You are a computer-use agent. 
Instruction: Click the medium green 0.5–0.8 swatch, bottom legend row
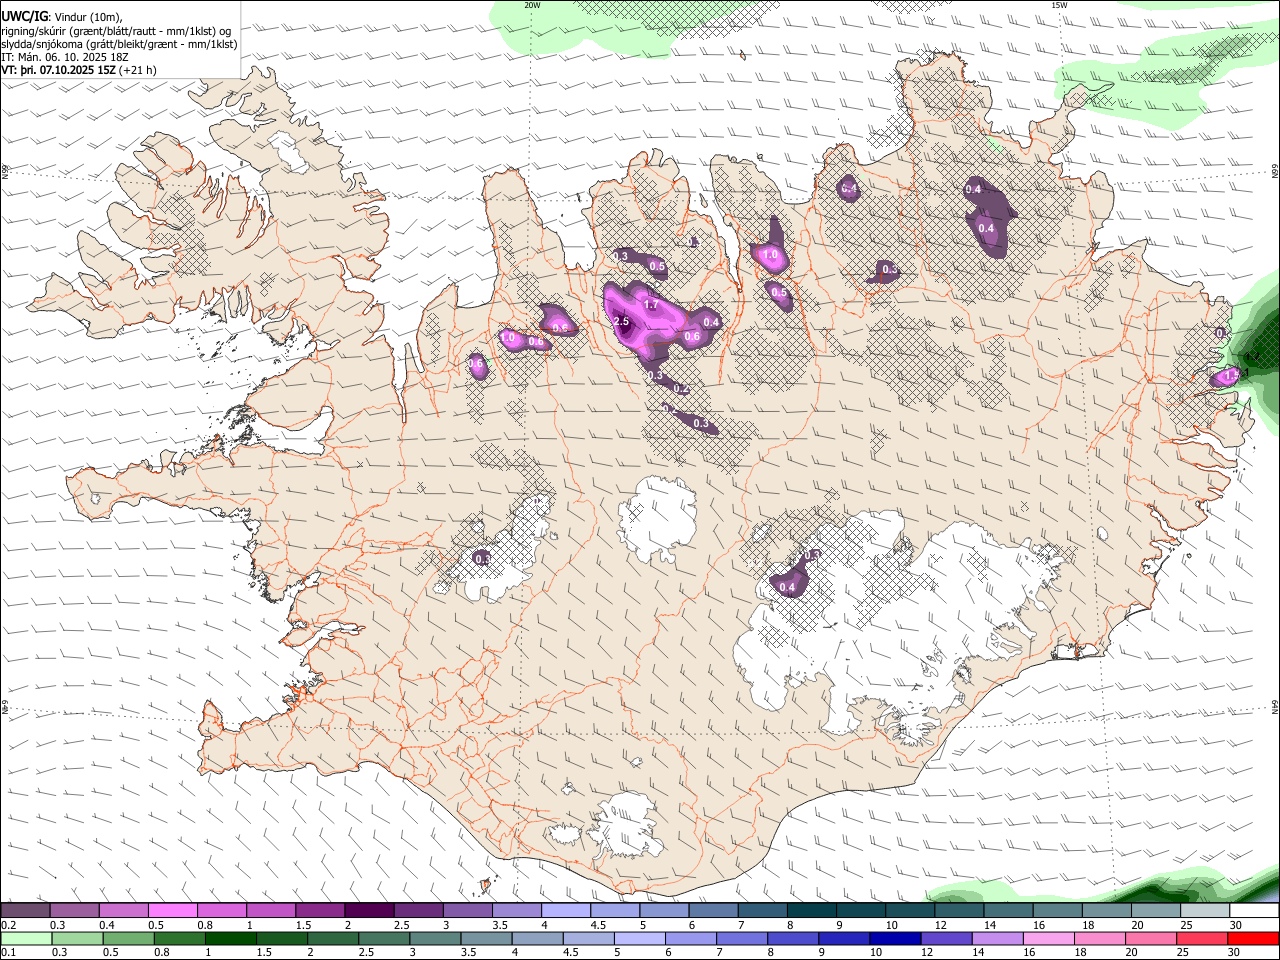click(x=128, y=938)
